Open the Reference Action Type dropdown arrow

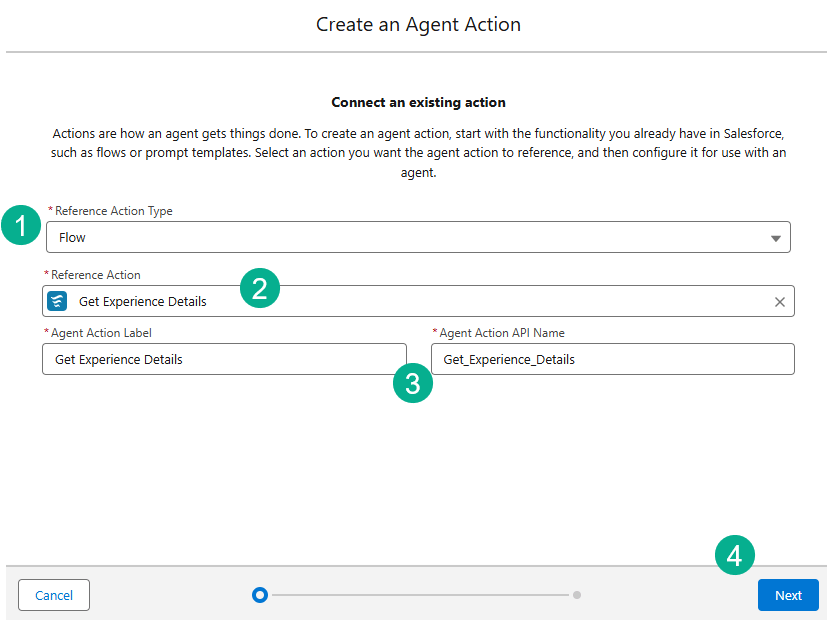click(x=775, y=238)
